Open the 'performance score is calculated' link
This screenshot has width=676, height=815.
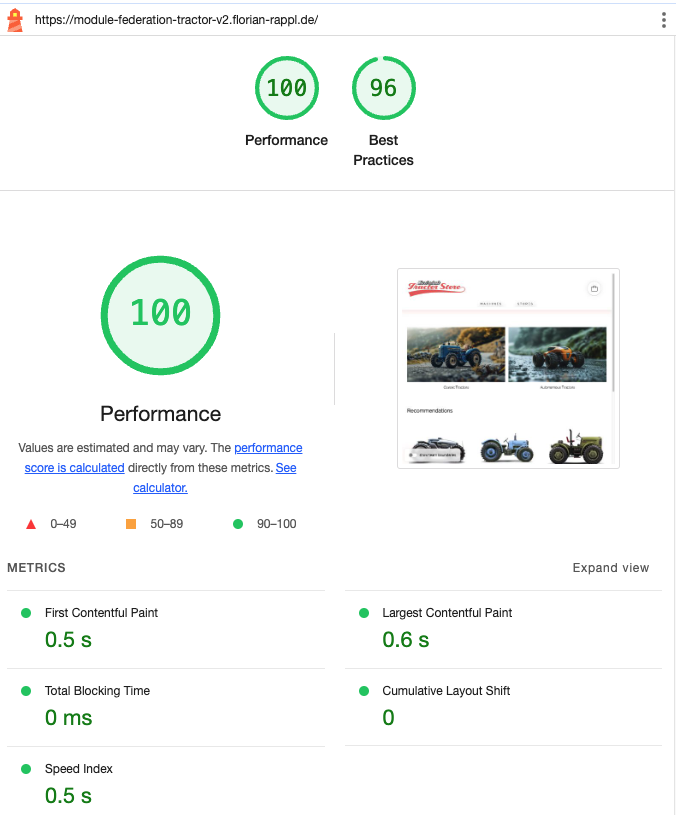[x=163, y=457]
